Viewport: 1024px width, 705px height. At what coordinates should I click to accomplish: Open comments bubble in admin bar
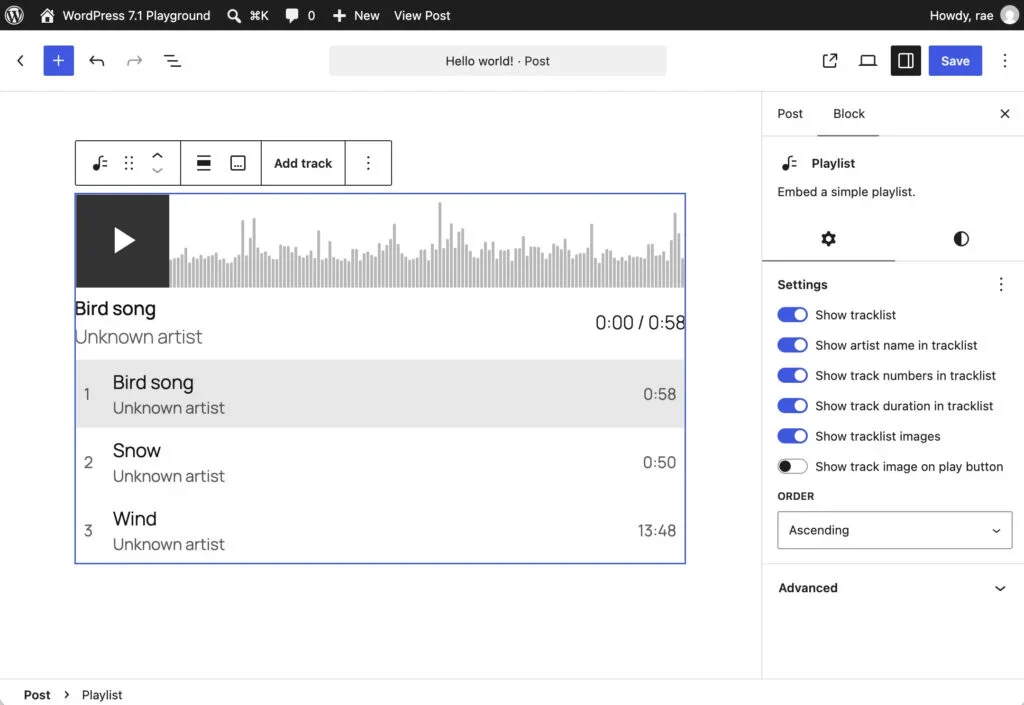click(x=300, y=16)
